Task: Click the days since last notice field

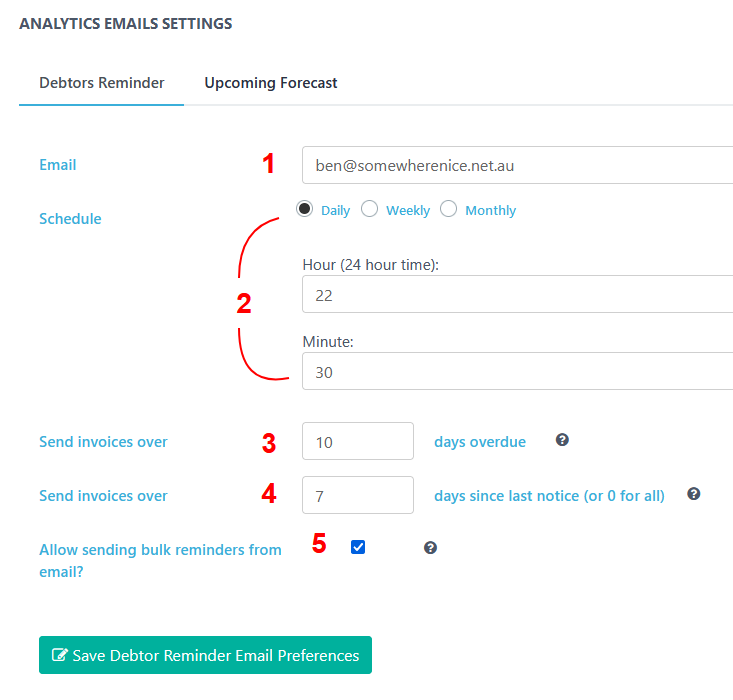Action: click(358, 495)
